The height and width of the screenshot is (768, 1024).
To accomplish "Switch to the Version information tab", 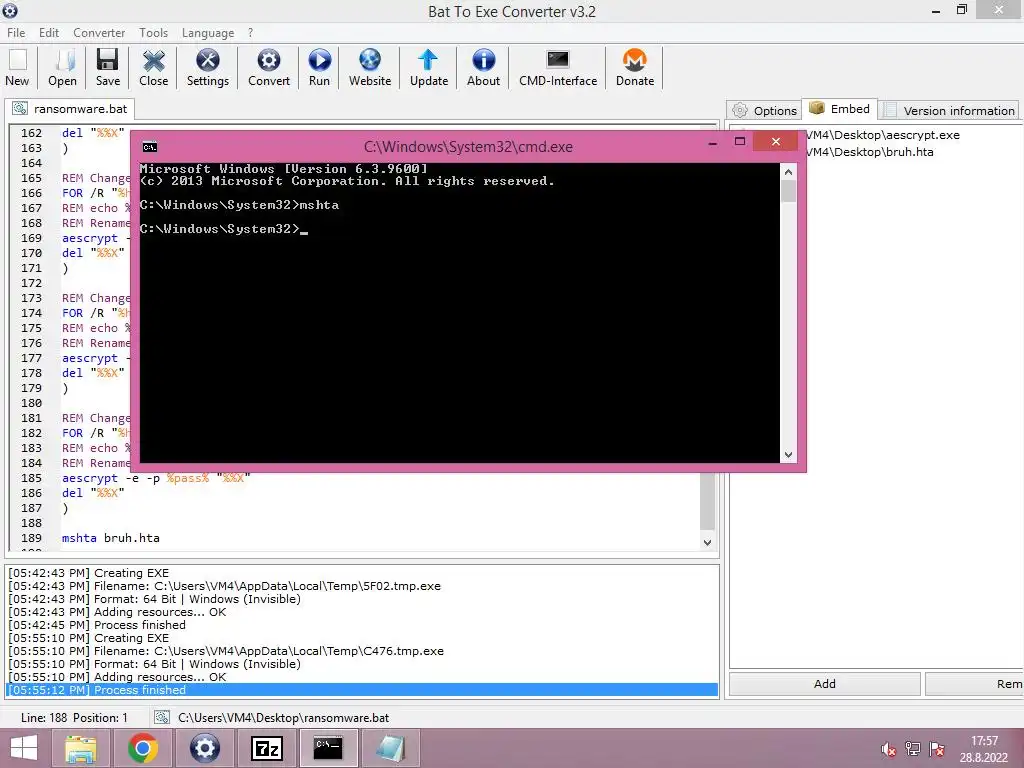I will (949, 110).
